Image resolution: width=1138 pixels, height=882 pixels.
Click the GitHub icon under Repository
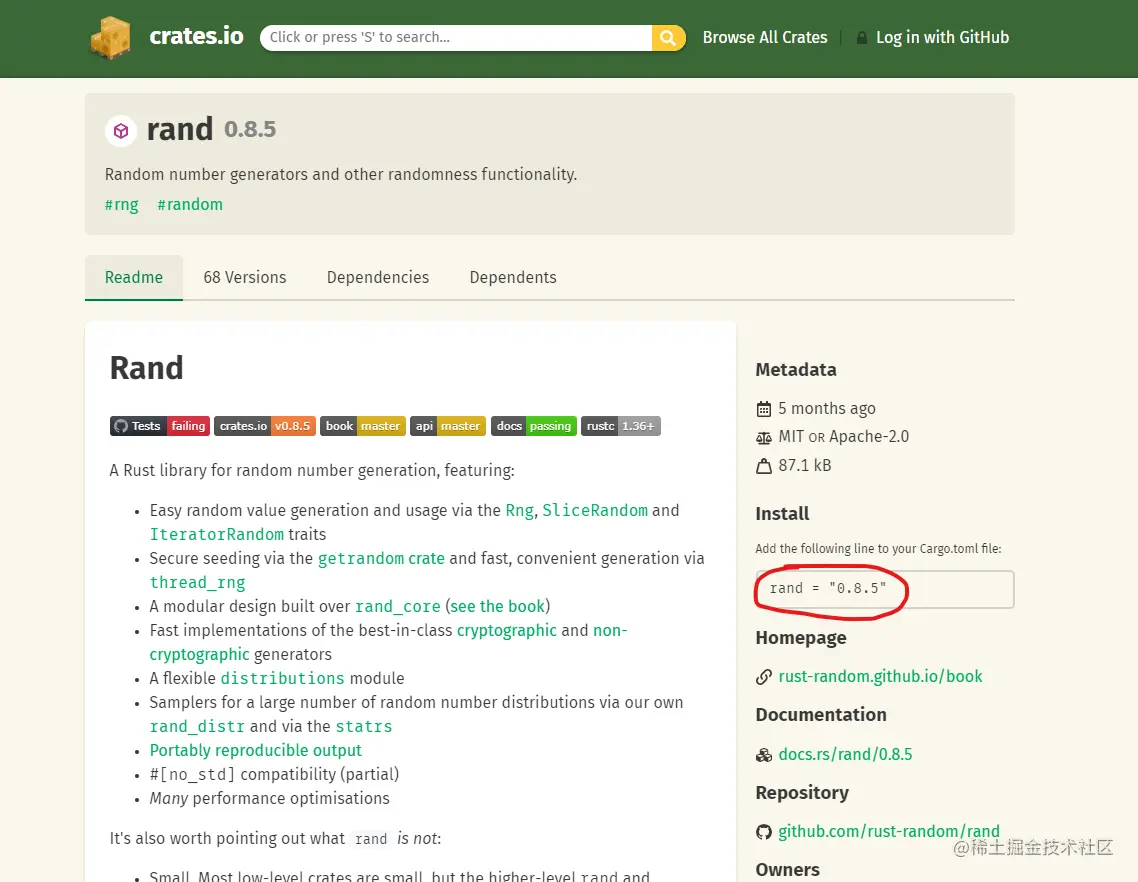pyautogui.click(x=764, y=832)
